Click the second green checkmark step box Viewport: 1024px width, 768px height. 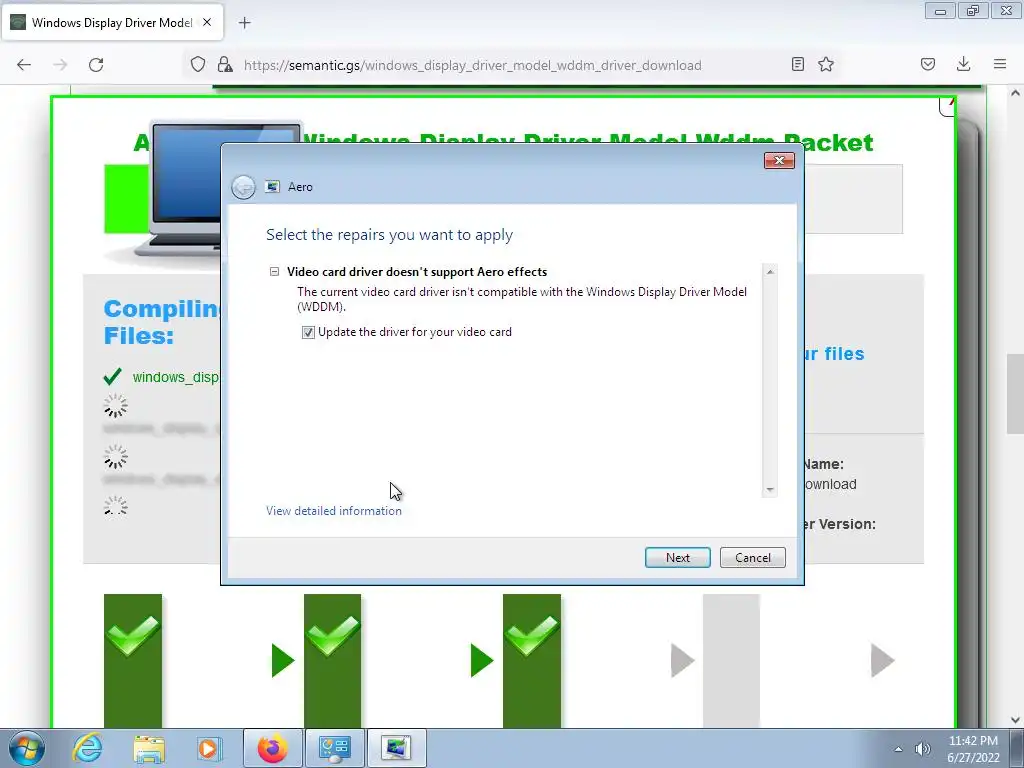(x=332, y=660)
